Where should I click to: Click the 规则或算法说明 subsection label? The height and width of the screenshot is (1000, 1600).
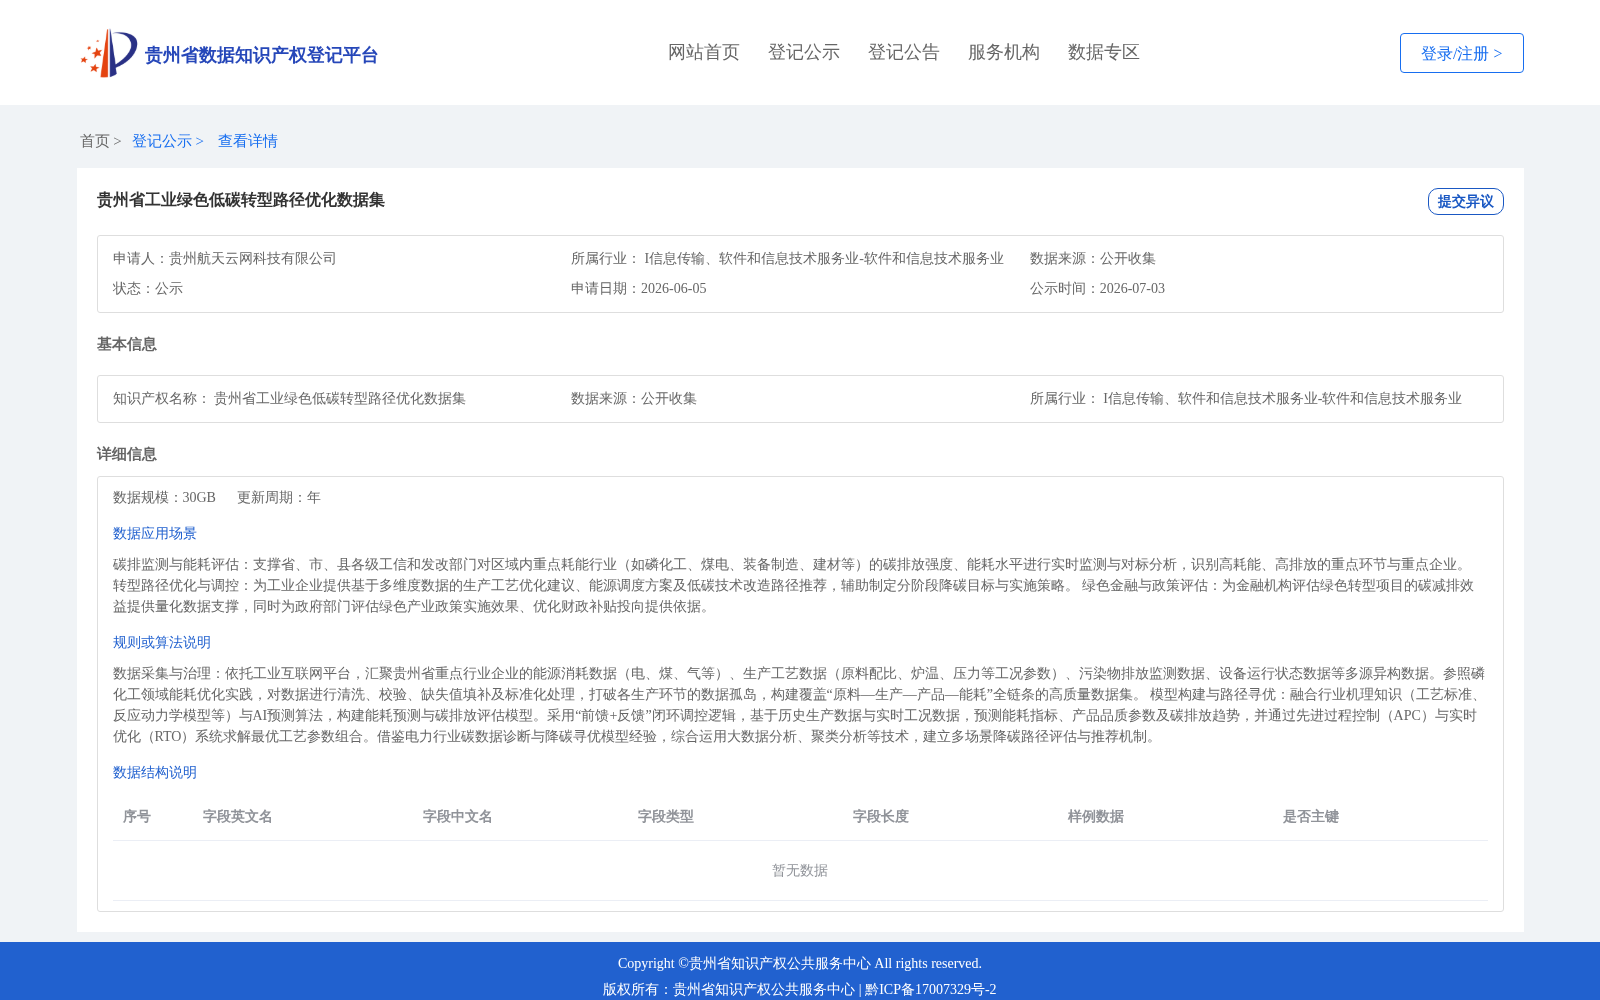pos(162,642)
